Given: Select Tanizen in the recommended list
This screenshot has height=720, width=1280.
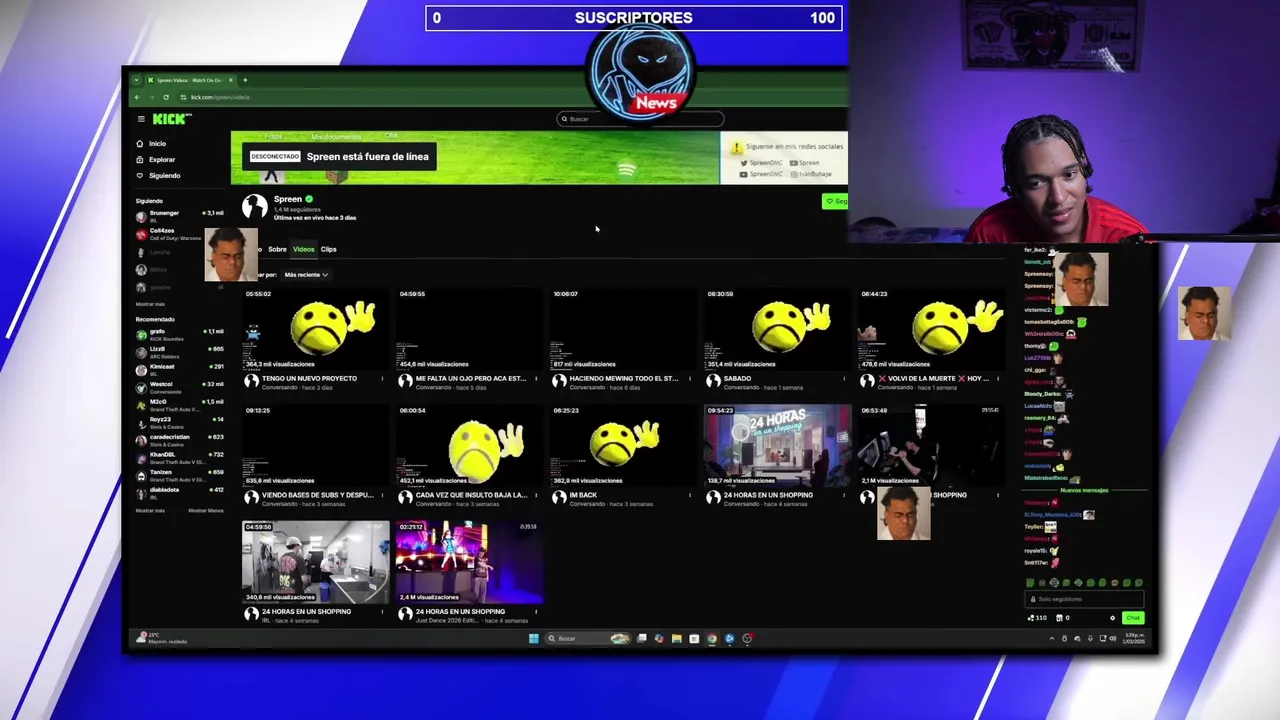Looking at the screenshot, I should point(180,474).
